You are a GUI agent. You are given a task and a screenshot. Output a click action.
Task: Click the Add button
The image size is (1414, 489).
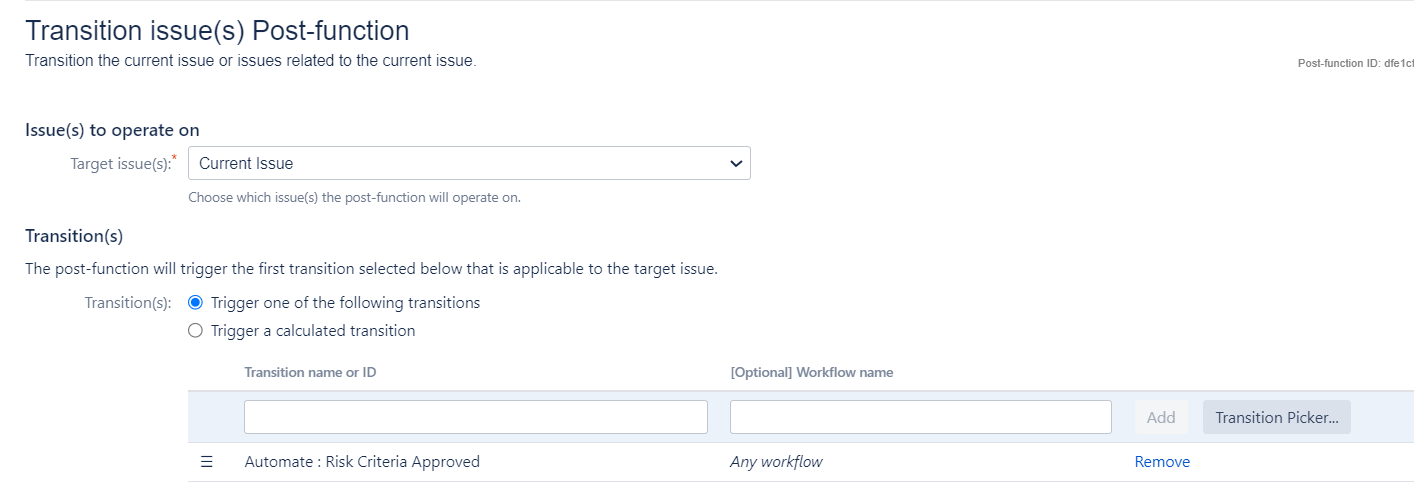(x=1161, y=417)
